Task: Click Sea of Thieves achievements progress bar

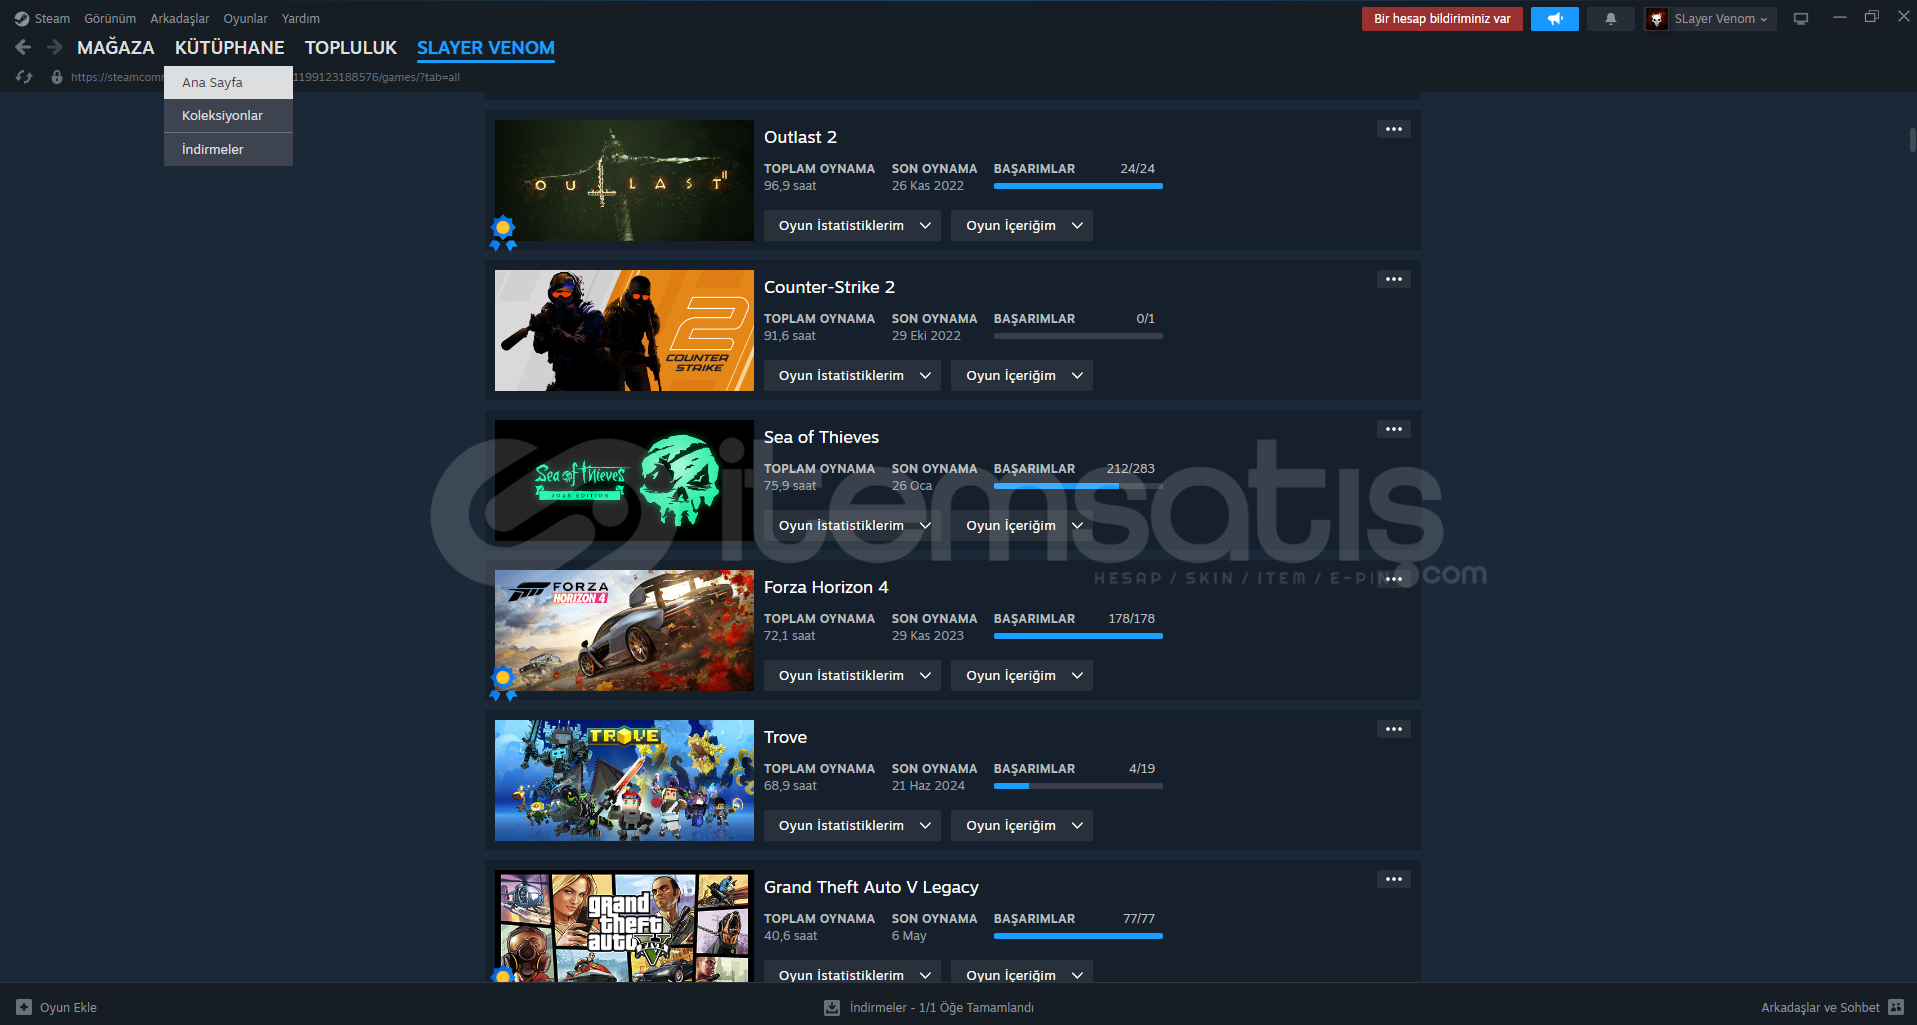Action: click(x=1078, y=486)
